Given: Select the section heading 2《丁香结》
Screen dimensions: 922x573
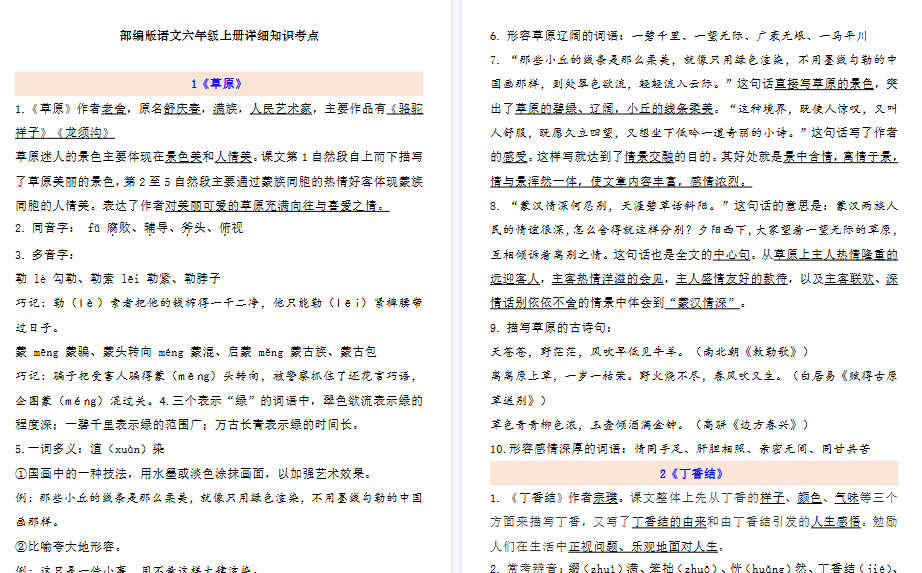Looking at the screenshot, I should point(691,474).
